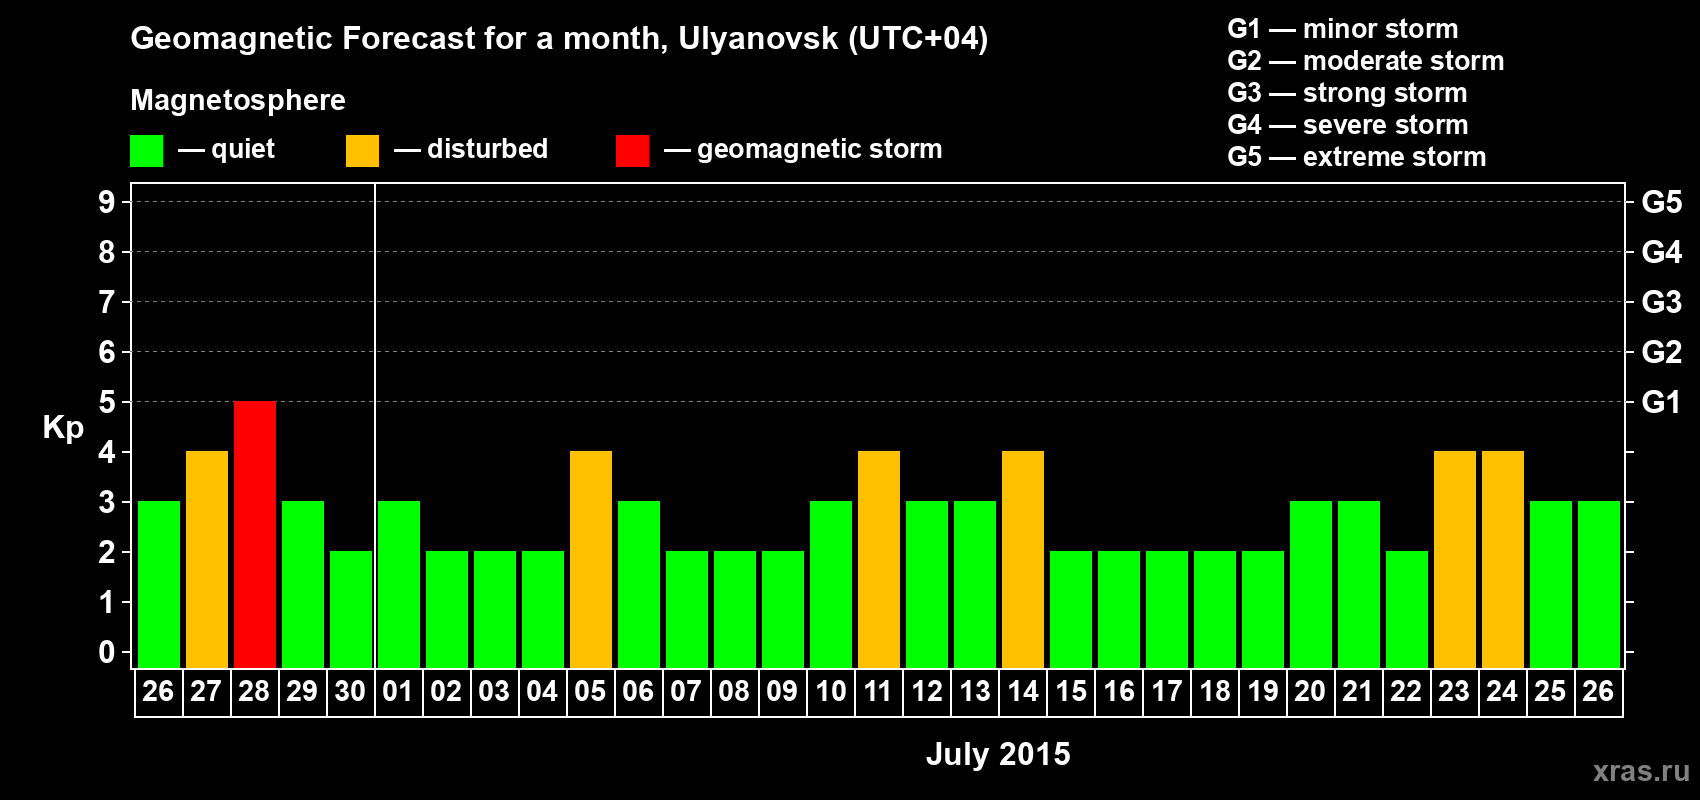The width and height of the screenshot is (1700, 800).
Task: Click the orange disturbed legend swatch
Action: (x=362, y=151)
